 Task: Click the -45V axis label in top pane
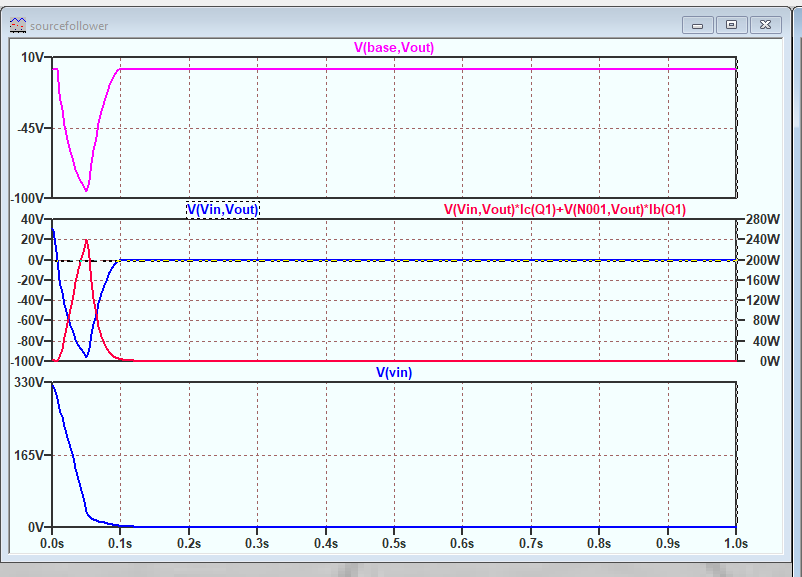pos(30,128)
